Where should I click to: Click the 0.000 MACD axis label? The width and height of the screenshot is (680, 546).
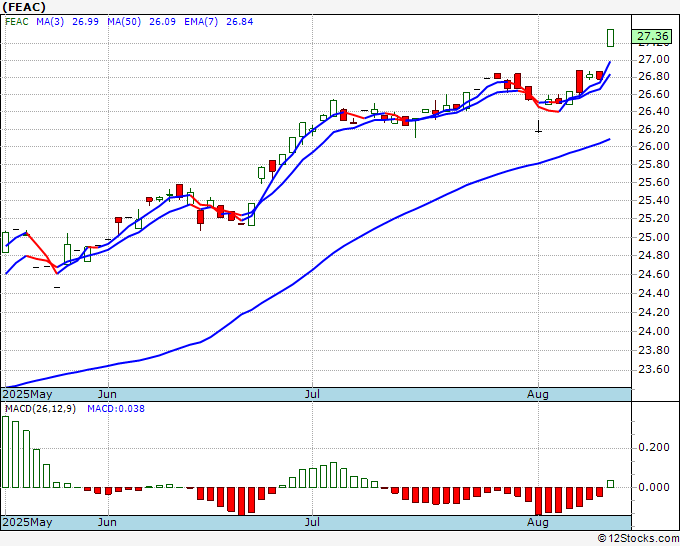(x=654, y=487)
